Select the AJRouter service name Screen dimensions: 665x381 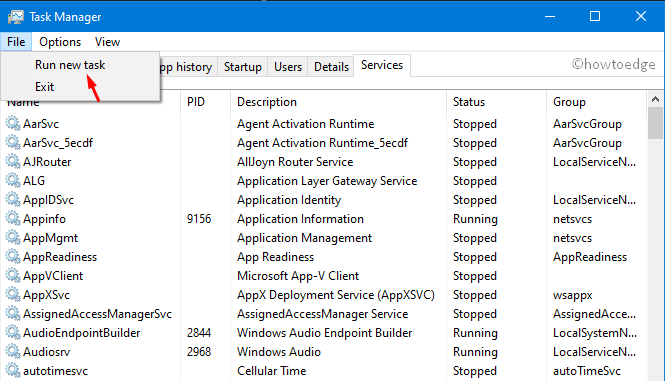point(47,162)
